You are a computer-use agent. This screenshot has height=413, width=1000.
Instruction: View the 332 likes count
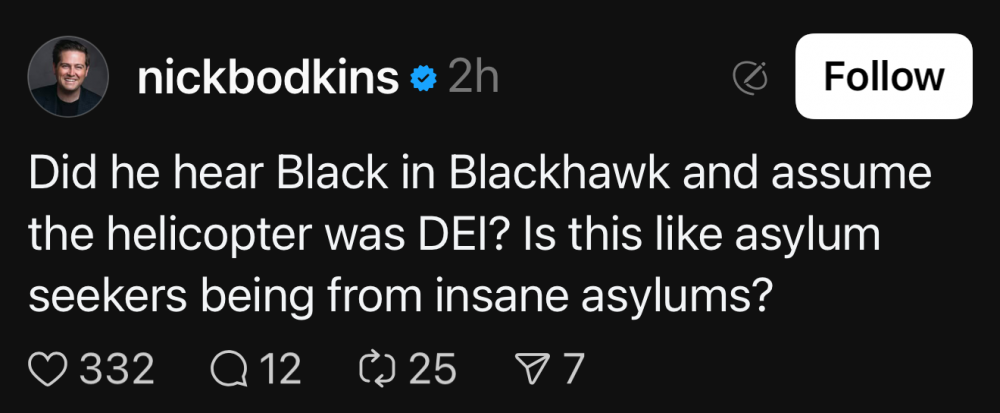click(x=117, y=369)
